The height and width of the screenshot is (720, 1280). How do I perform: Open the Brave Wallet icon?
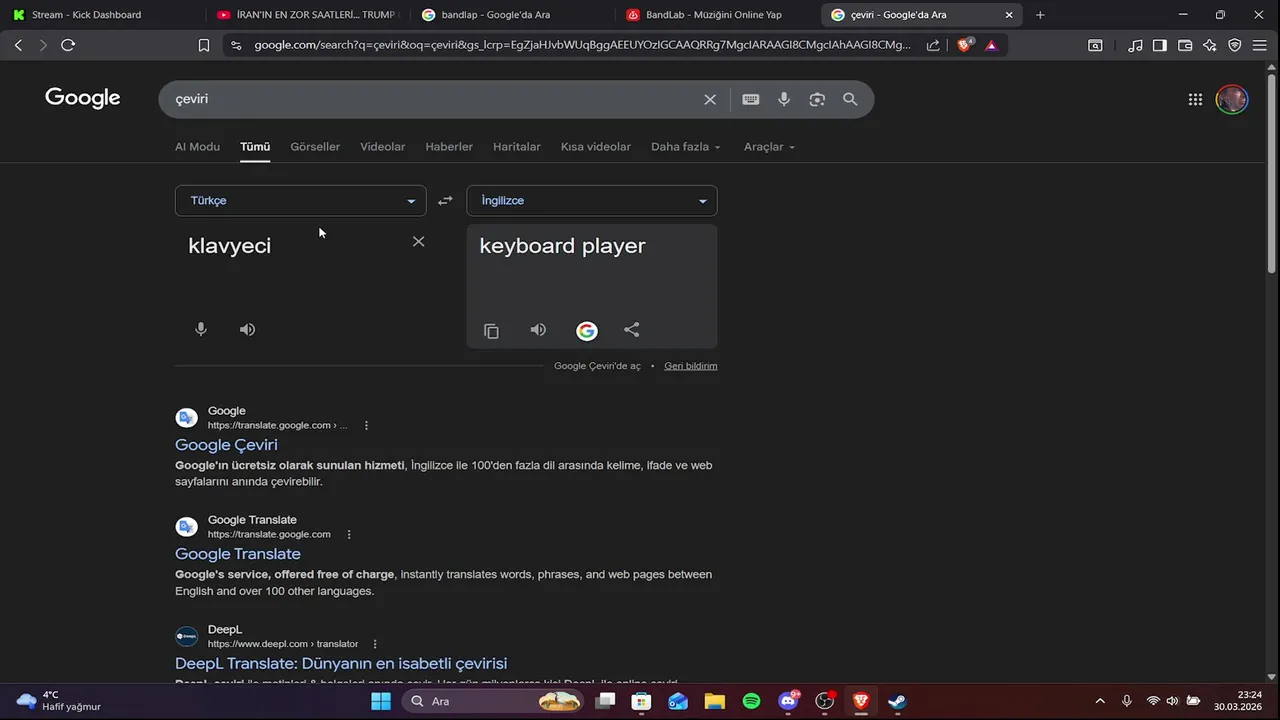pos(1185,45)
